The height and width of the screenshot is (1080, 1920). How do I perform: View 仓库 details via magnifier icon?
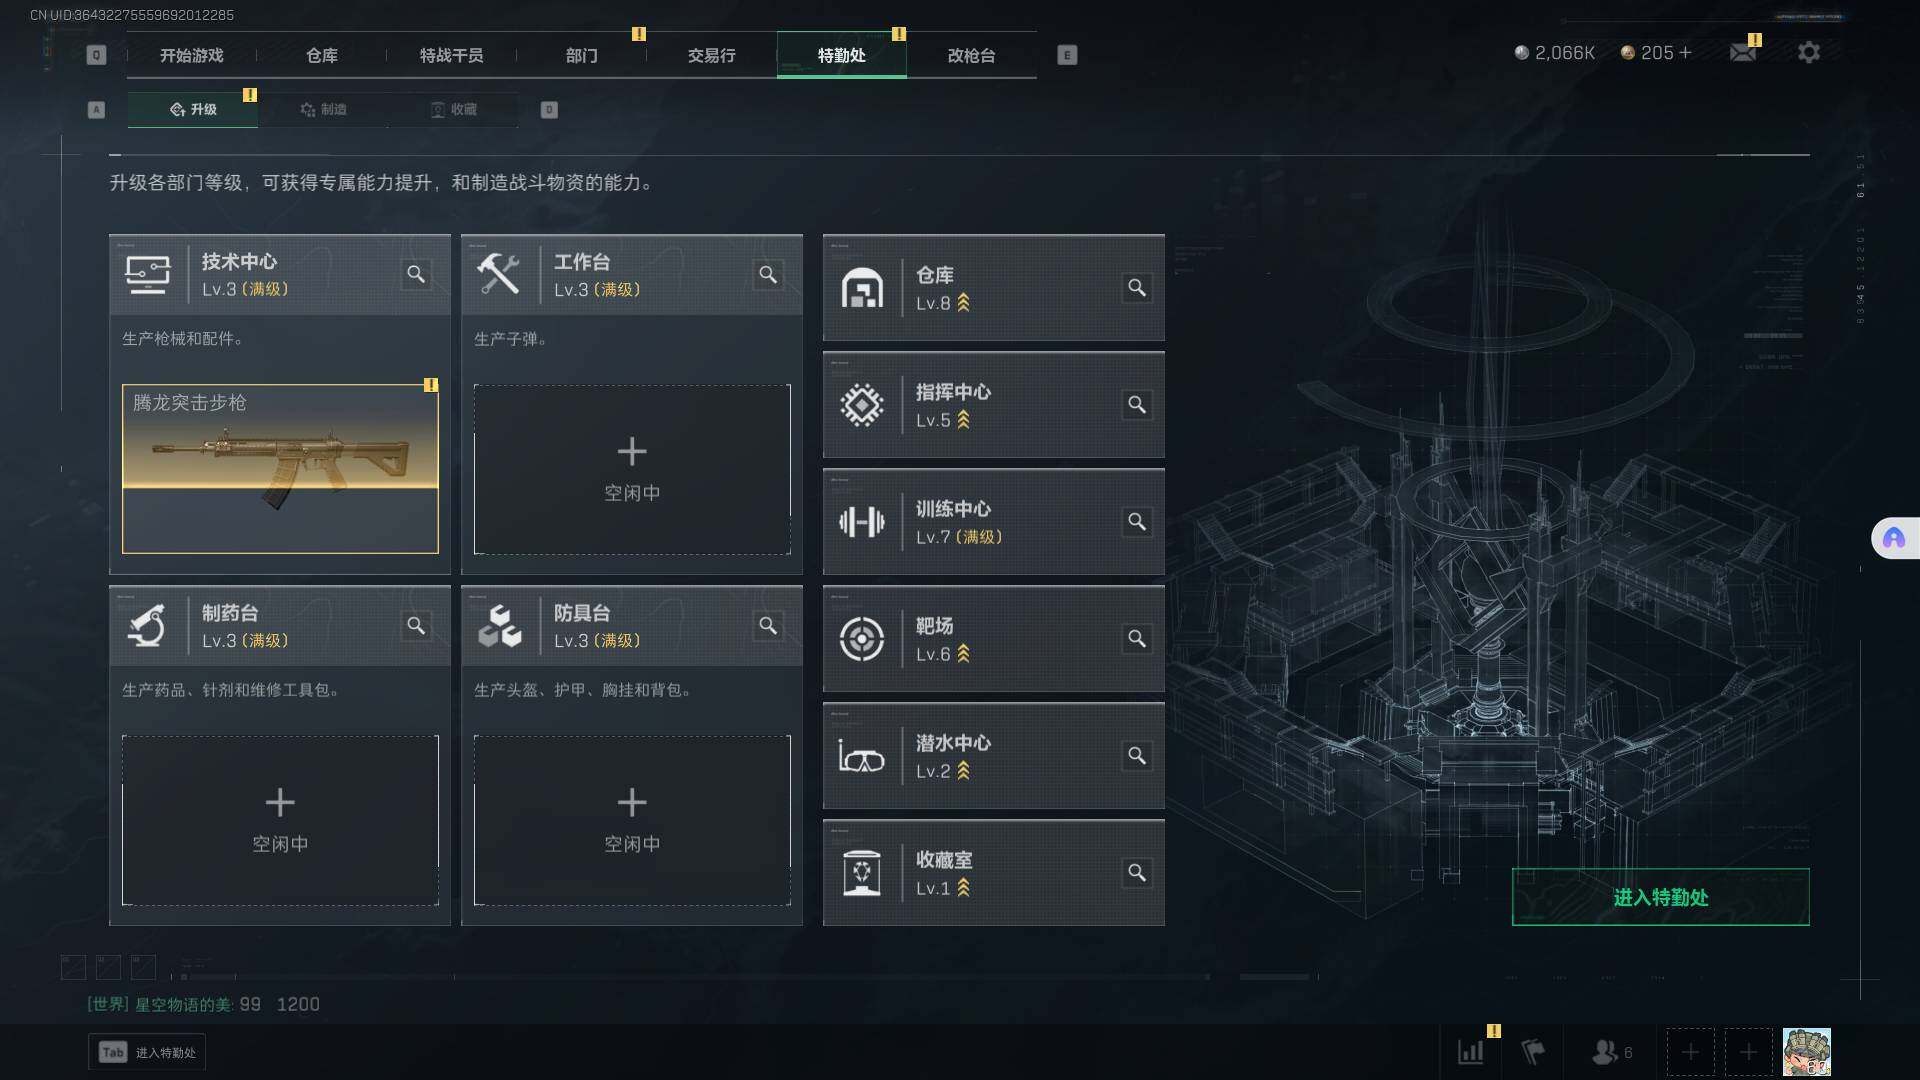pos(1137,288)
